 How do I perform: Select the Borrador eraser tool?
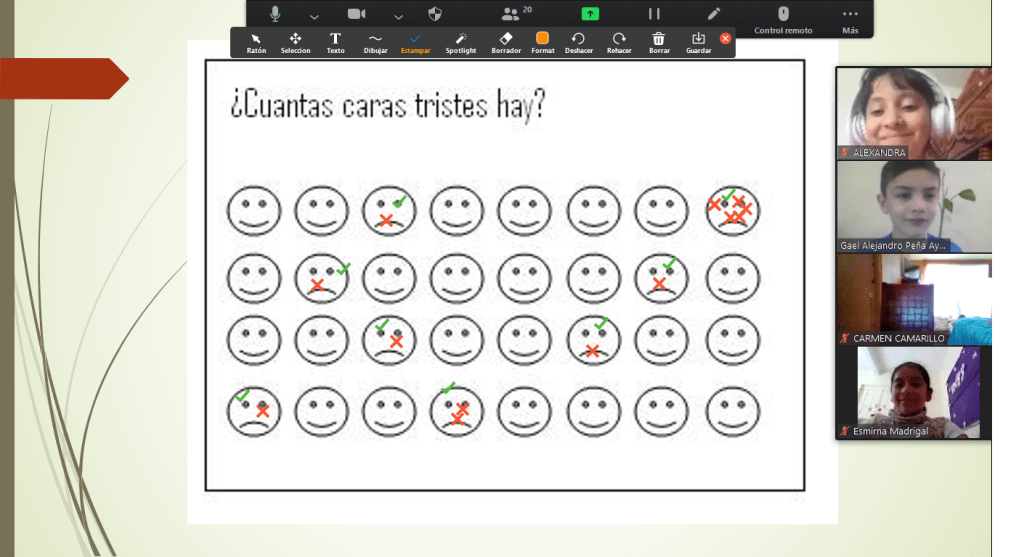[506, 42]
